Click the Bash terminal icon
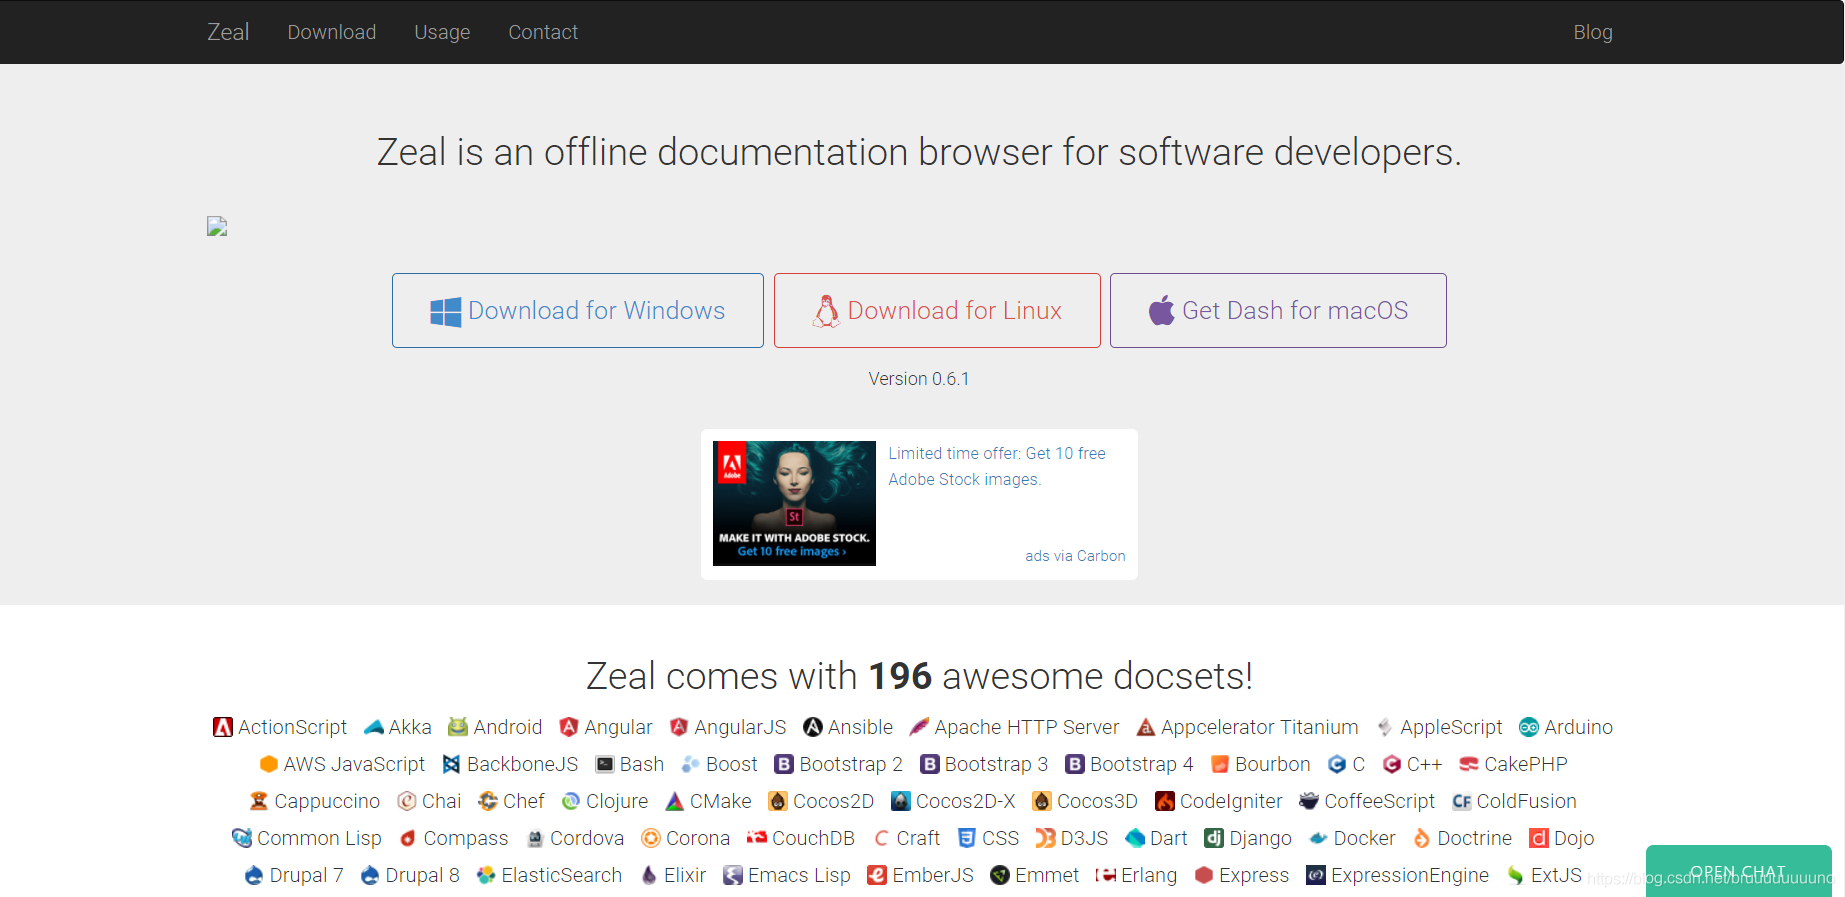 pyautogui.click(x=605, y=764)
